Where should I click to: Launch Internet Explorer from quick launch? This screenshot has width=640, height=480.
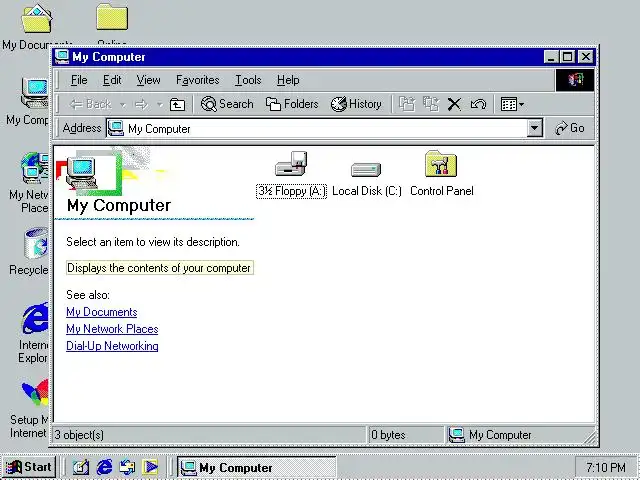[x=104, y=467]
